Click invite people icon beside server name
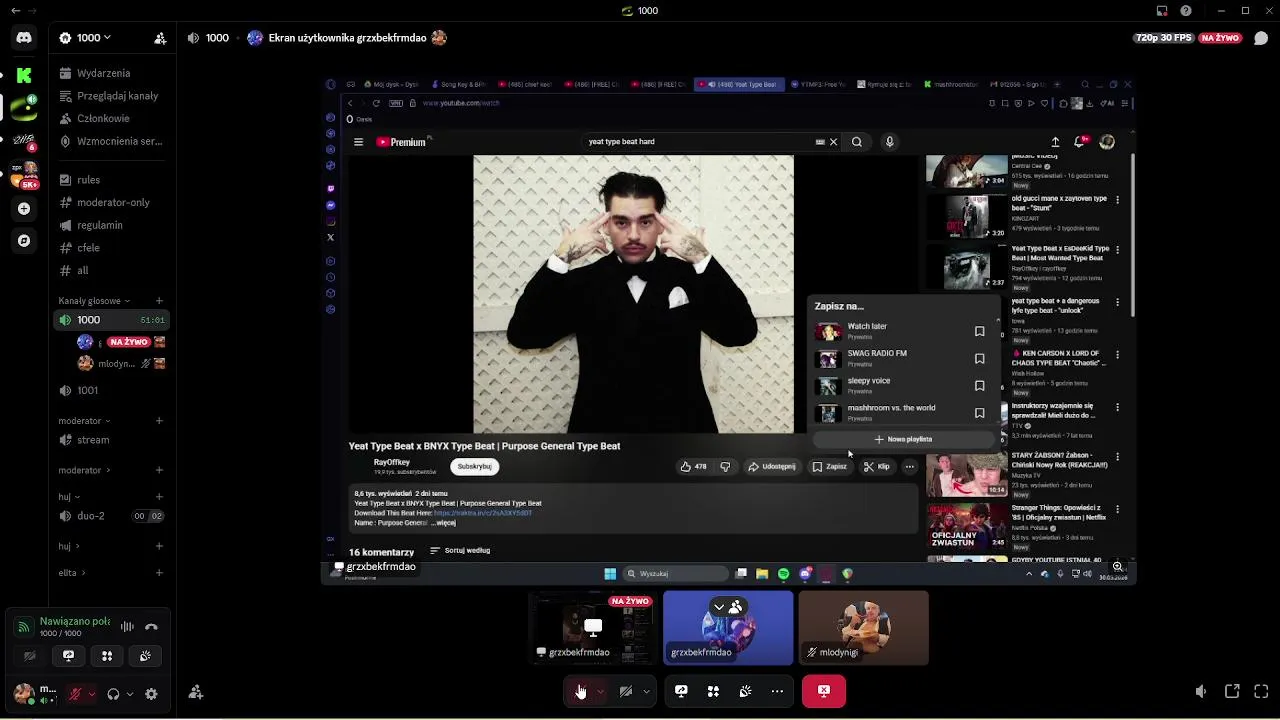1280x720 pixels. tap(160, 38)
